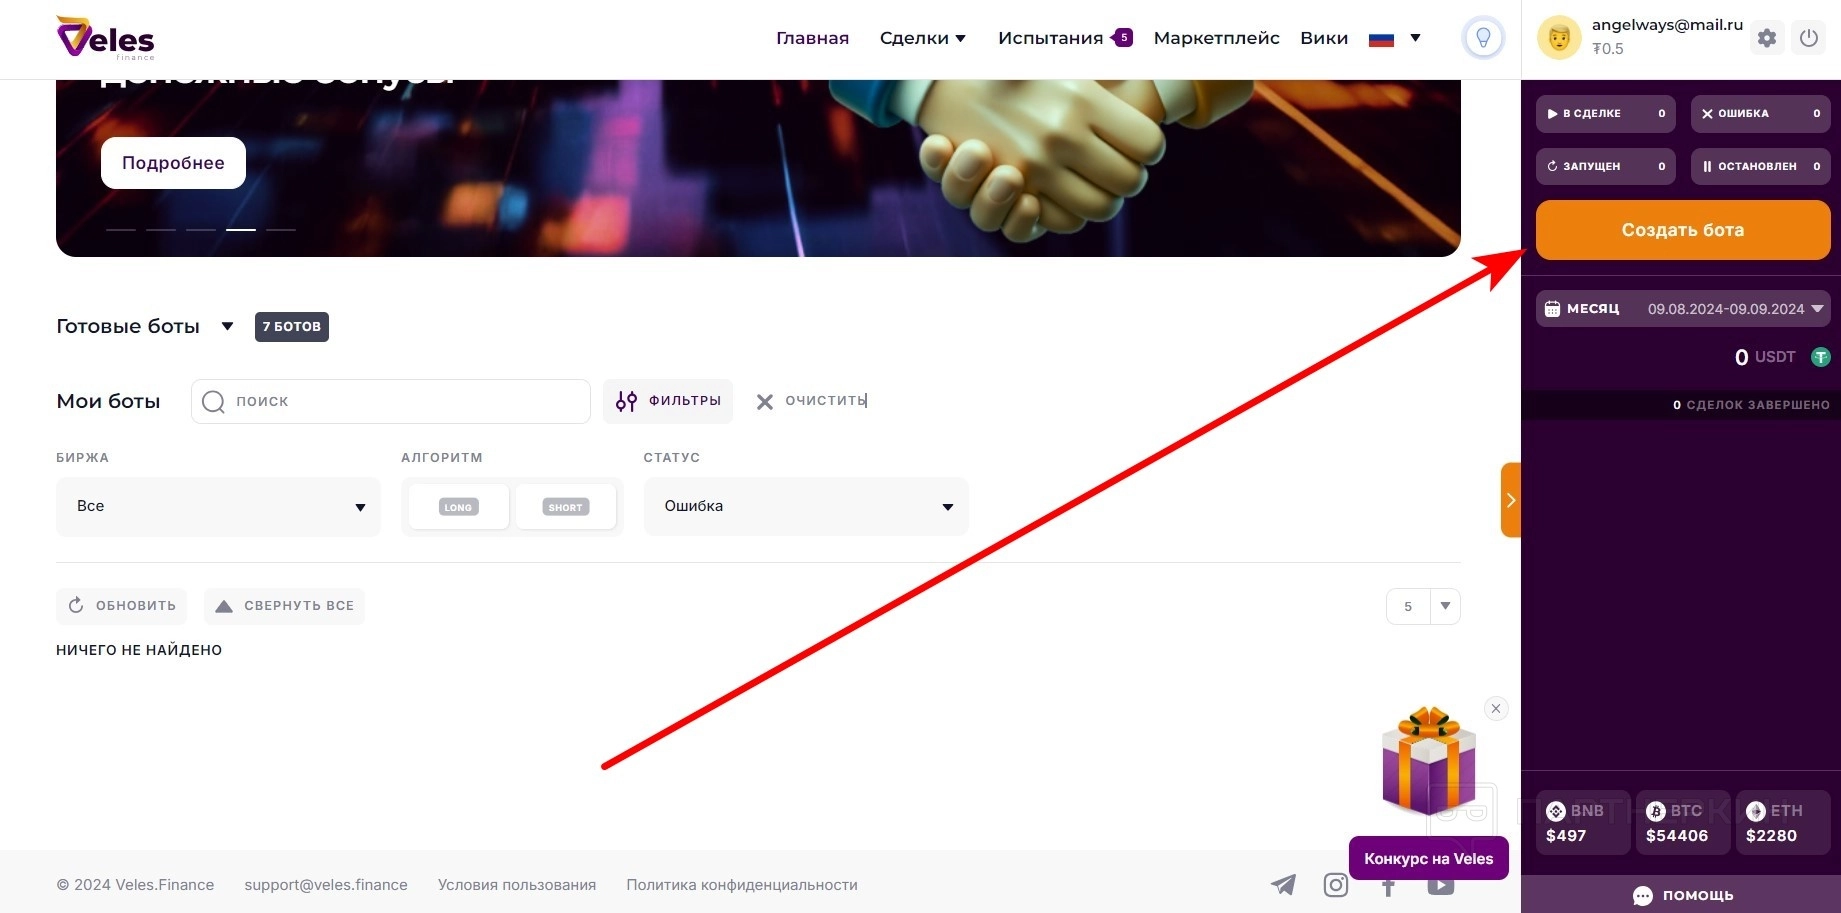Open the Telegram link in footer
The image size is (1841, 913).
[x=1283, y=884]
